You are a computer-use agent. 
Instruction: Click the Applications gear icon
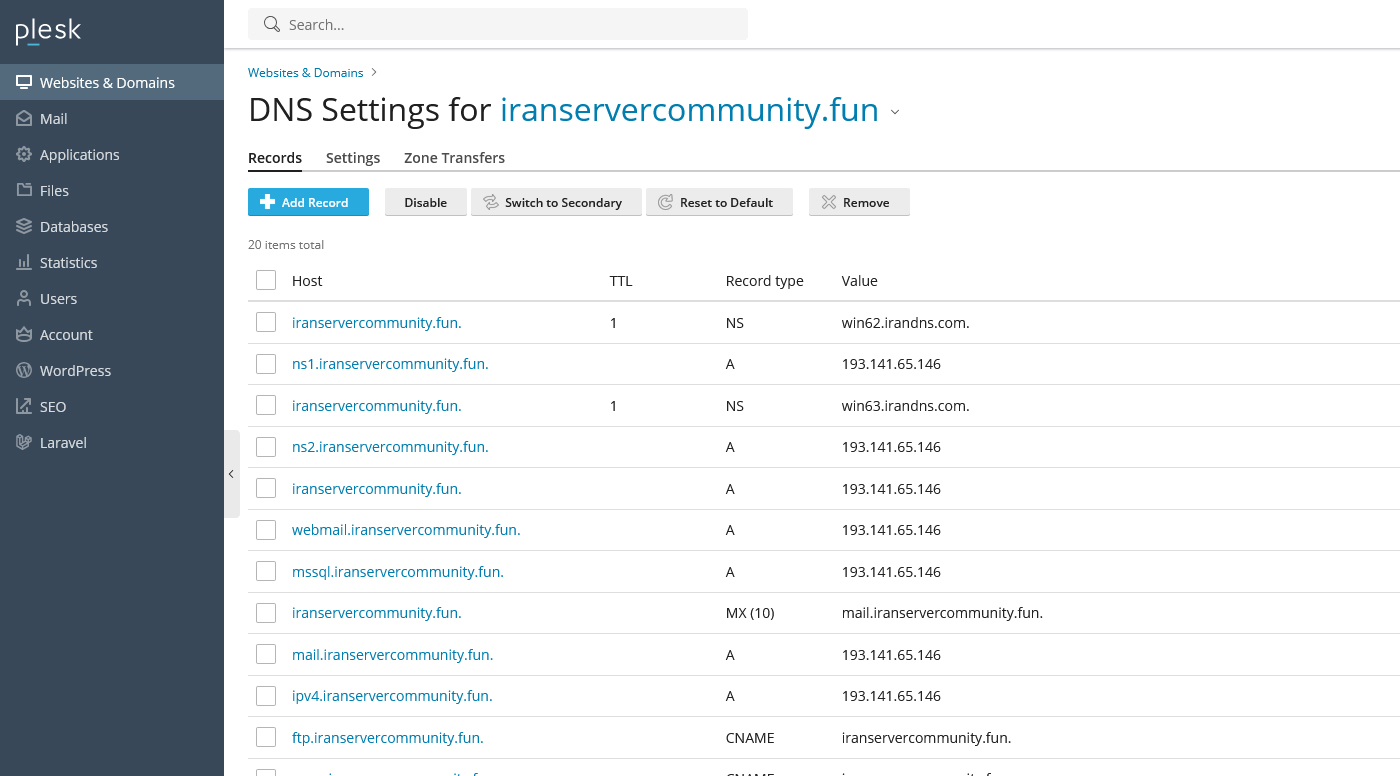pos(24,155)
